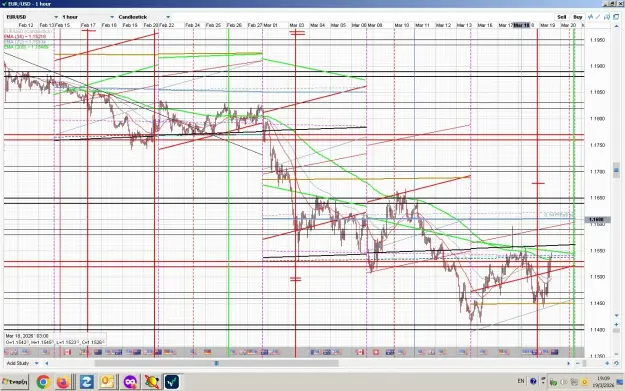This screenshot has height=391, width=625.
Task: Click the Mar 18 03:00 OHLC info box
Action: coord(55,339)
